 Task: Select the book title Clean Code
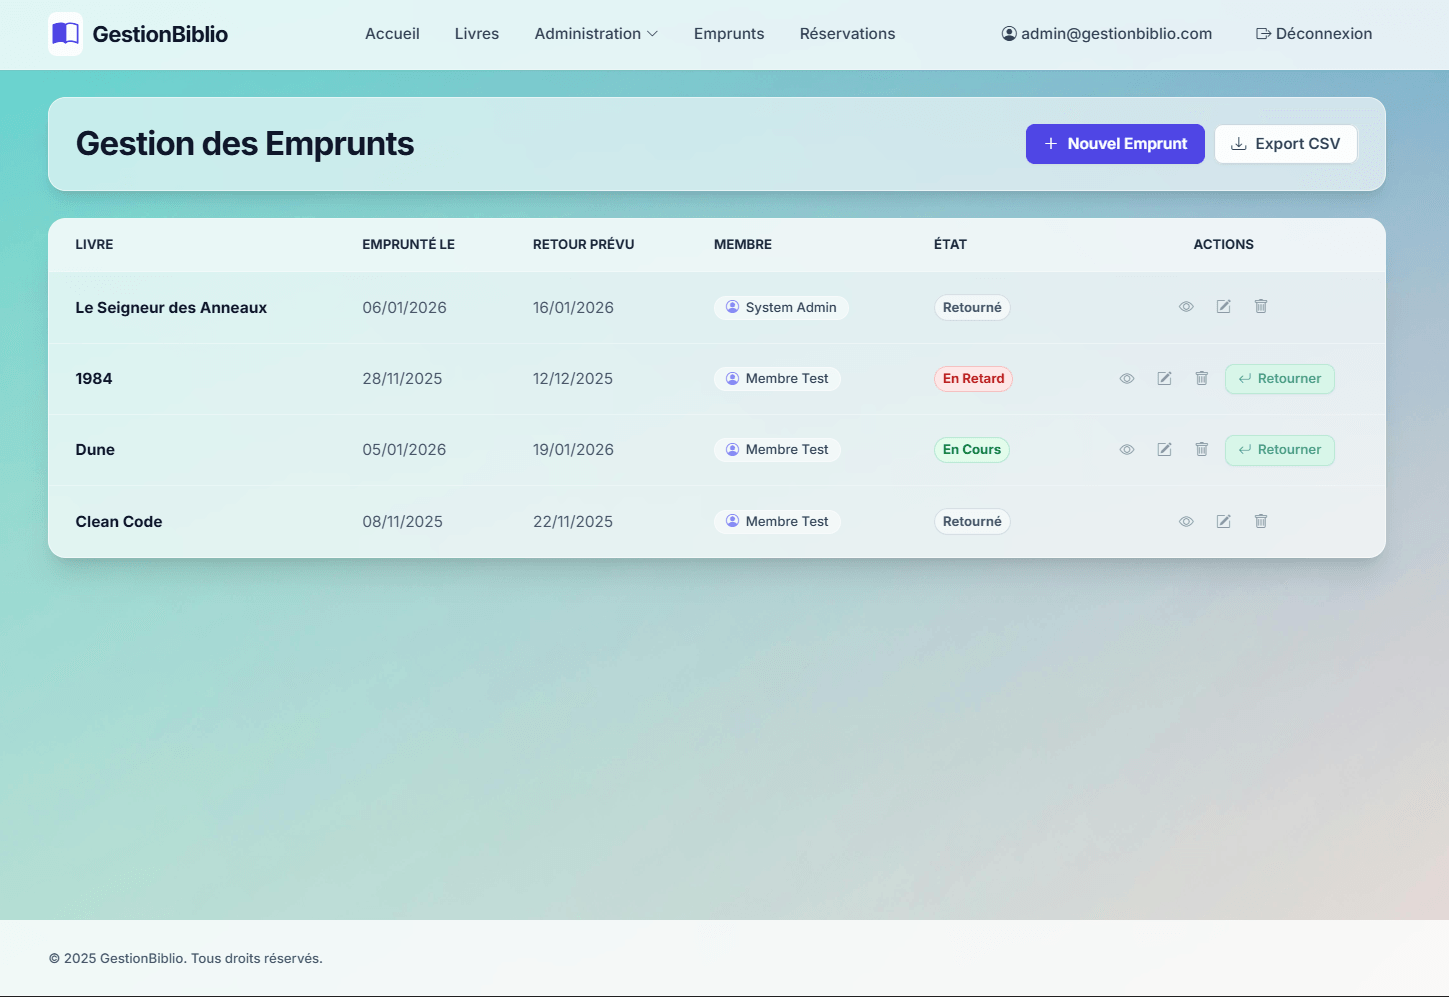tap(119, 522)
